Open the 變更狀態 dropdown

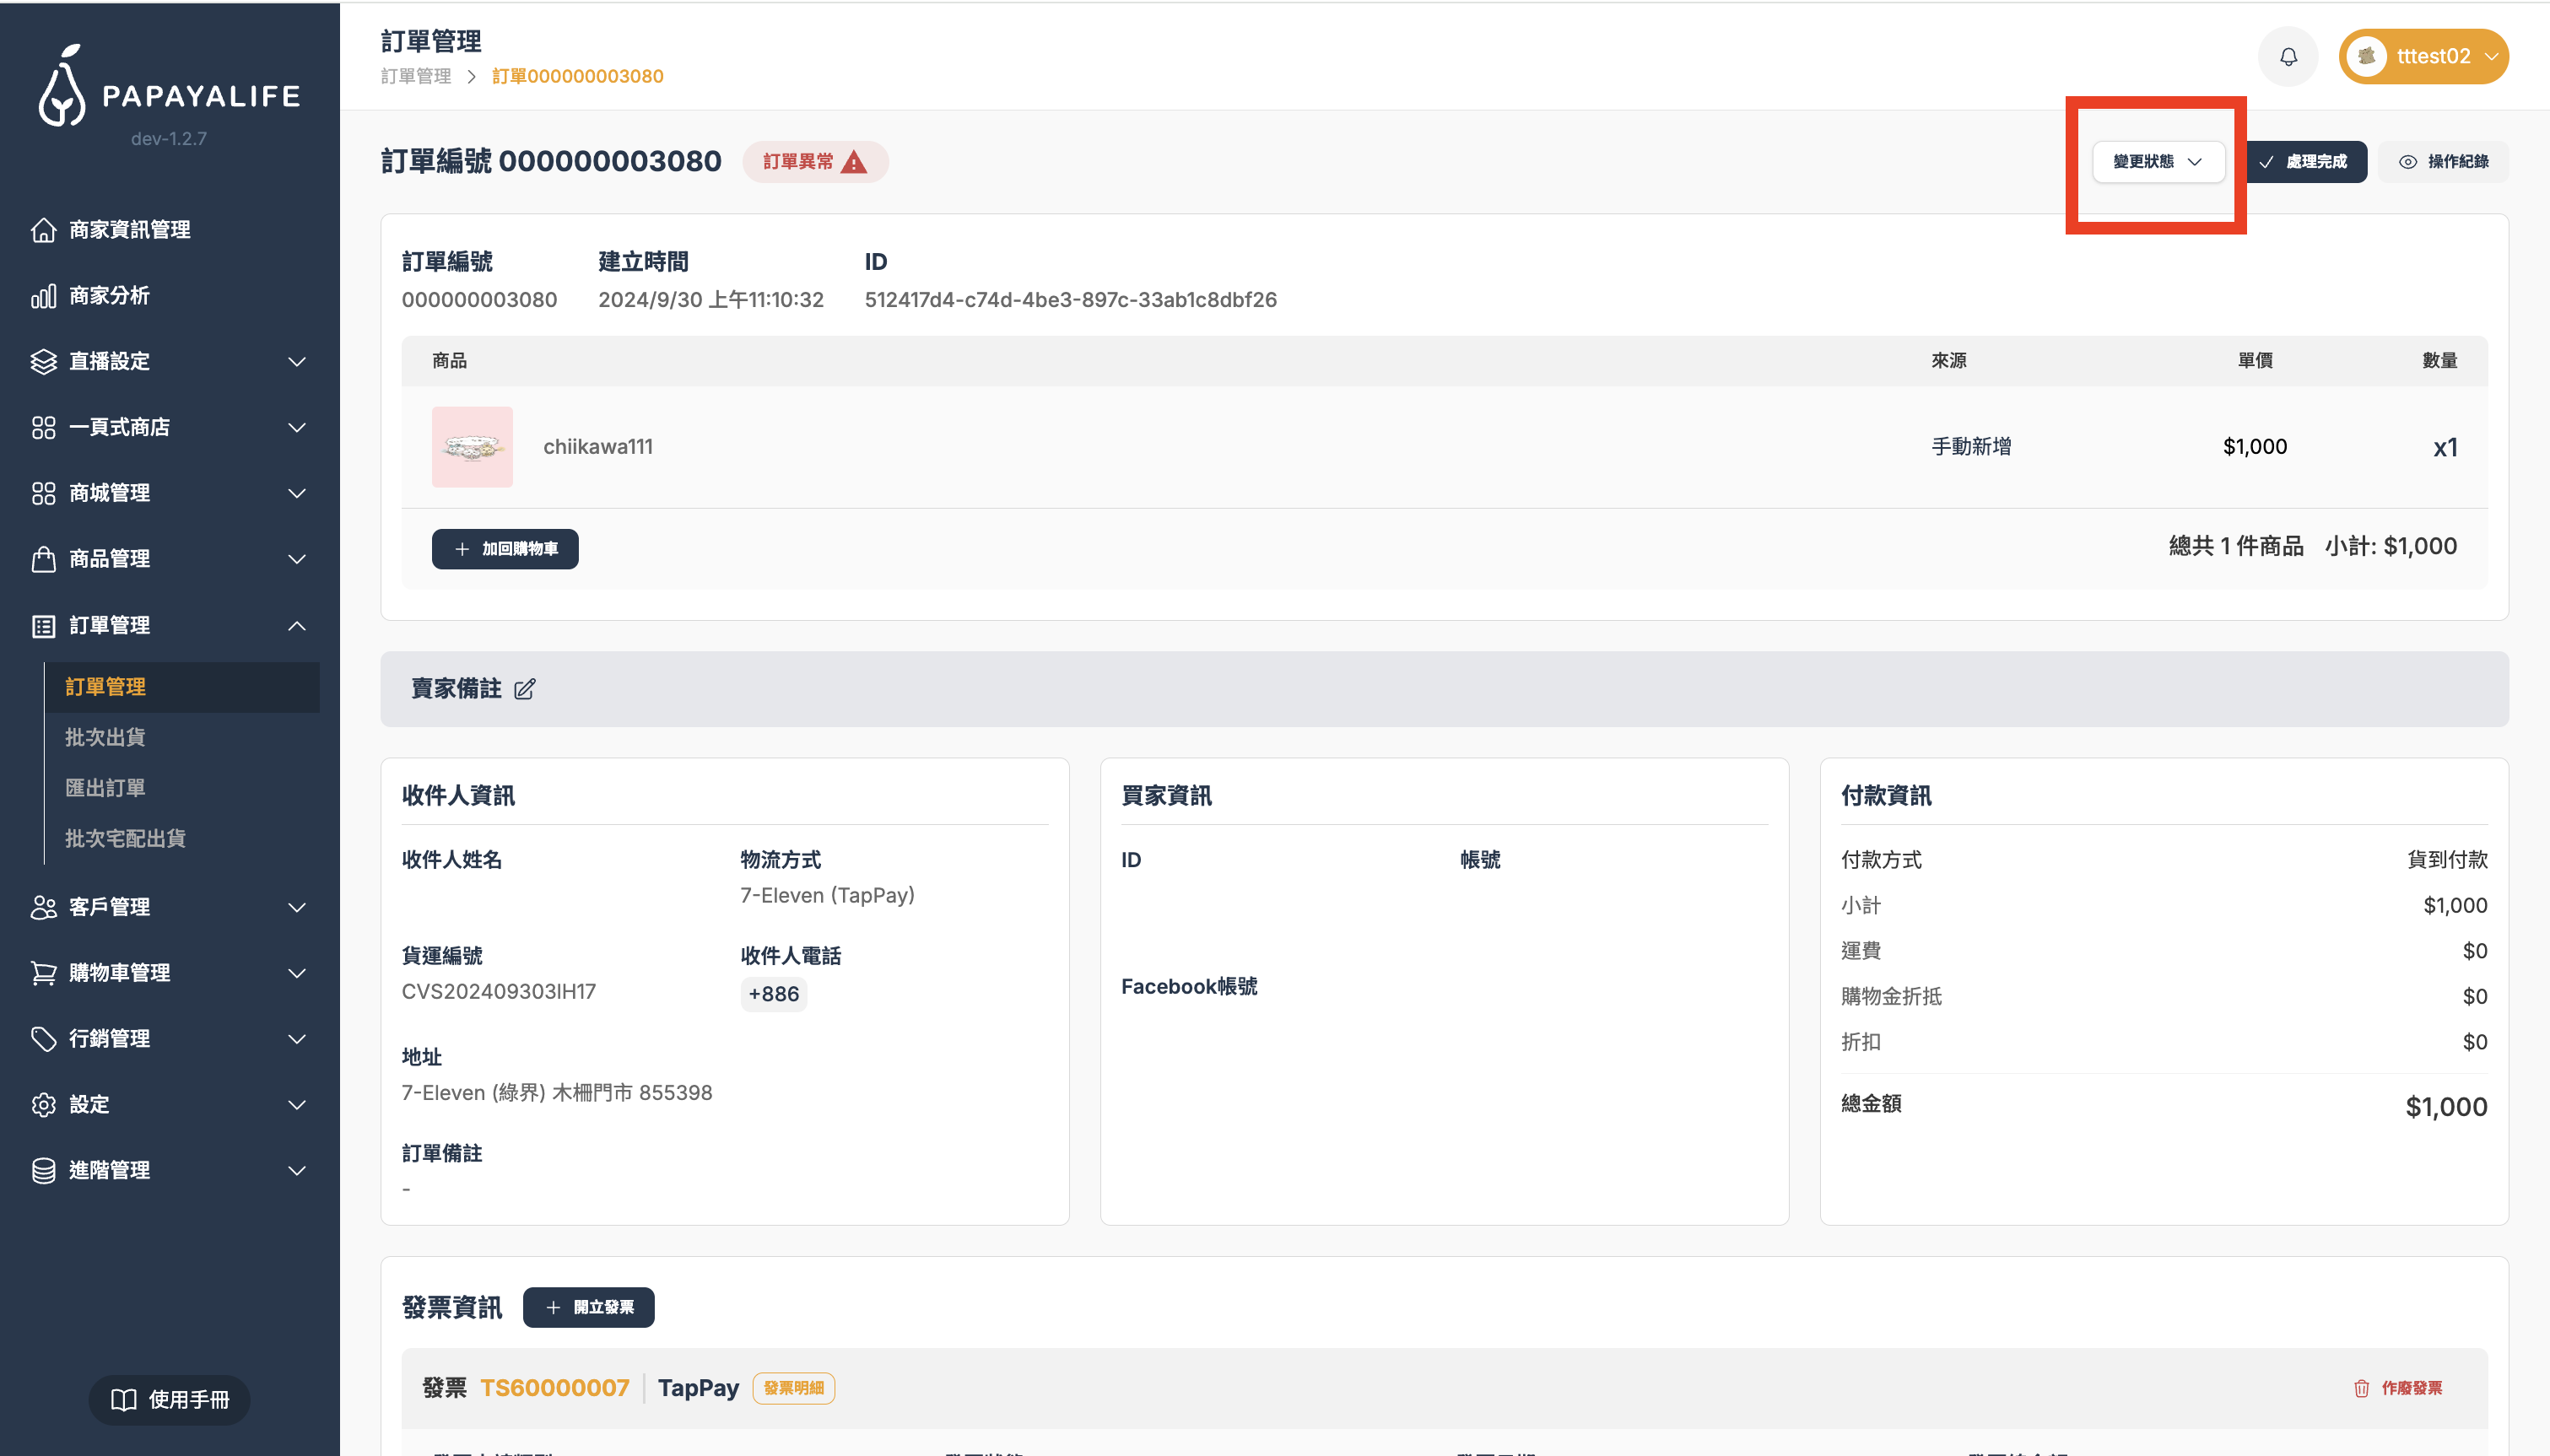pyautogui.click(x=2157, y=162)
